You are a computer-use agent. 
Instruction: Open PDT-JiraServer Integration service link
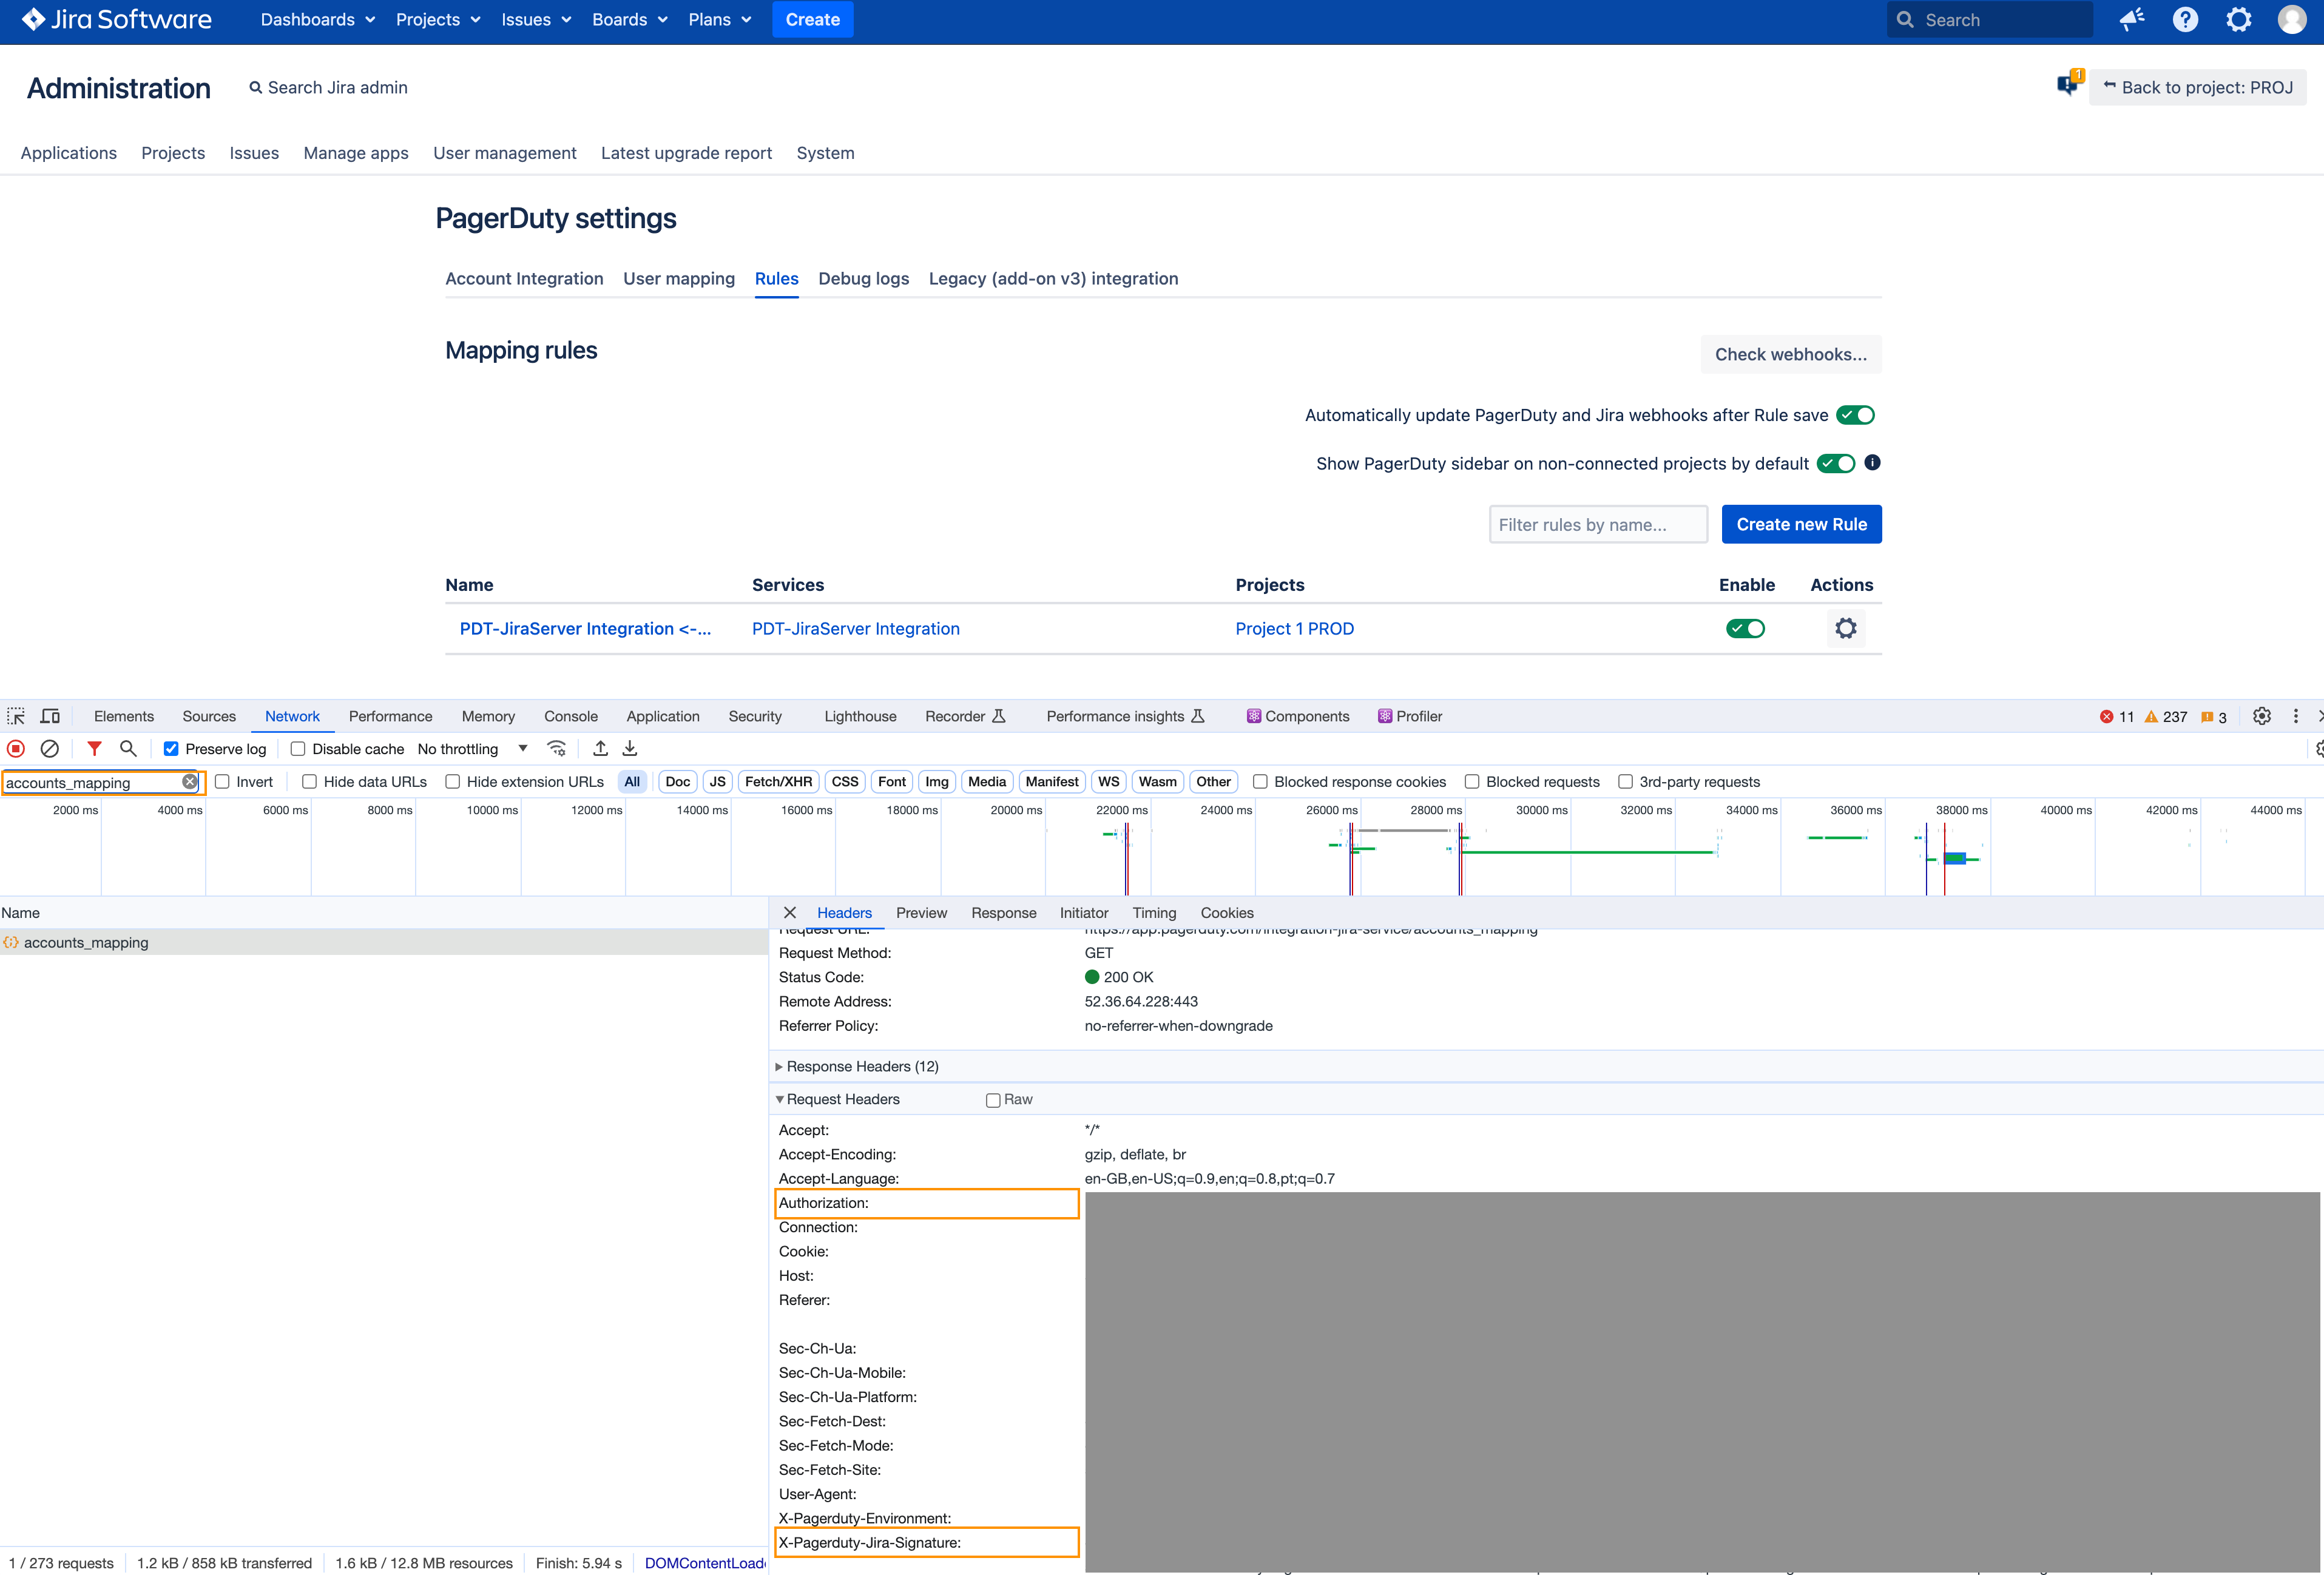pyautogui.click(x=855, y=629)
